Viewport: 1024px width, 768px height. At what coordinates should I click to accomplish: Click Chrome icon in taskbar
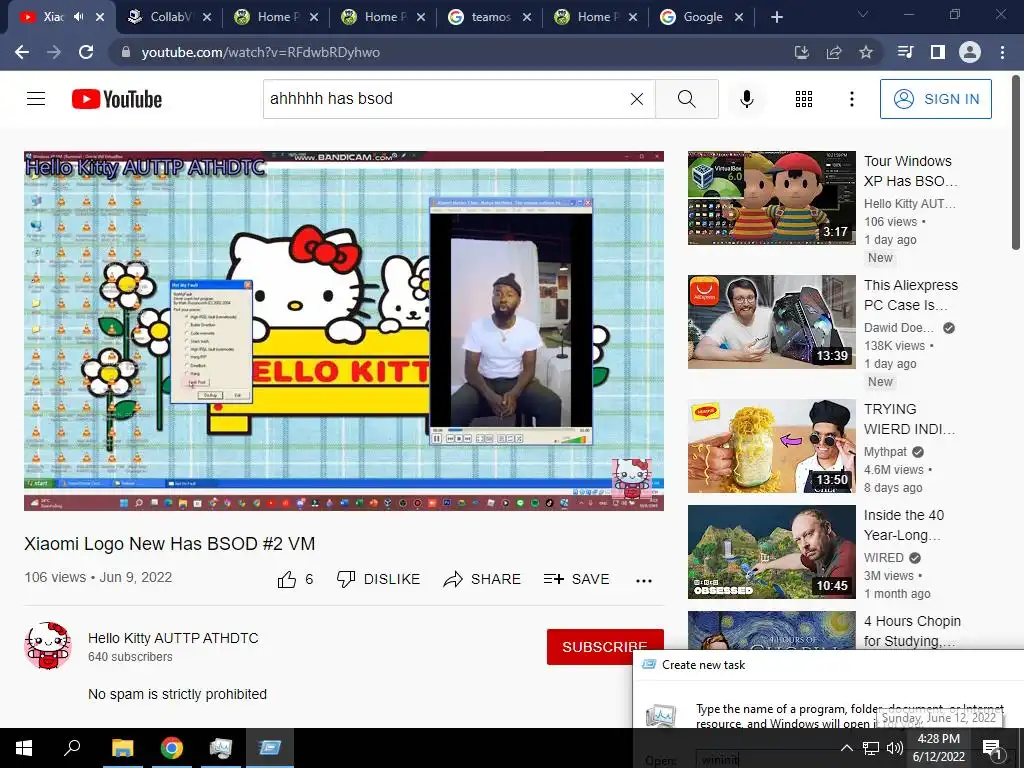coord(172,748)
